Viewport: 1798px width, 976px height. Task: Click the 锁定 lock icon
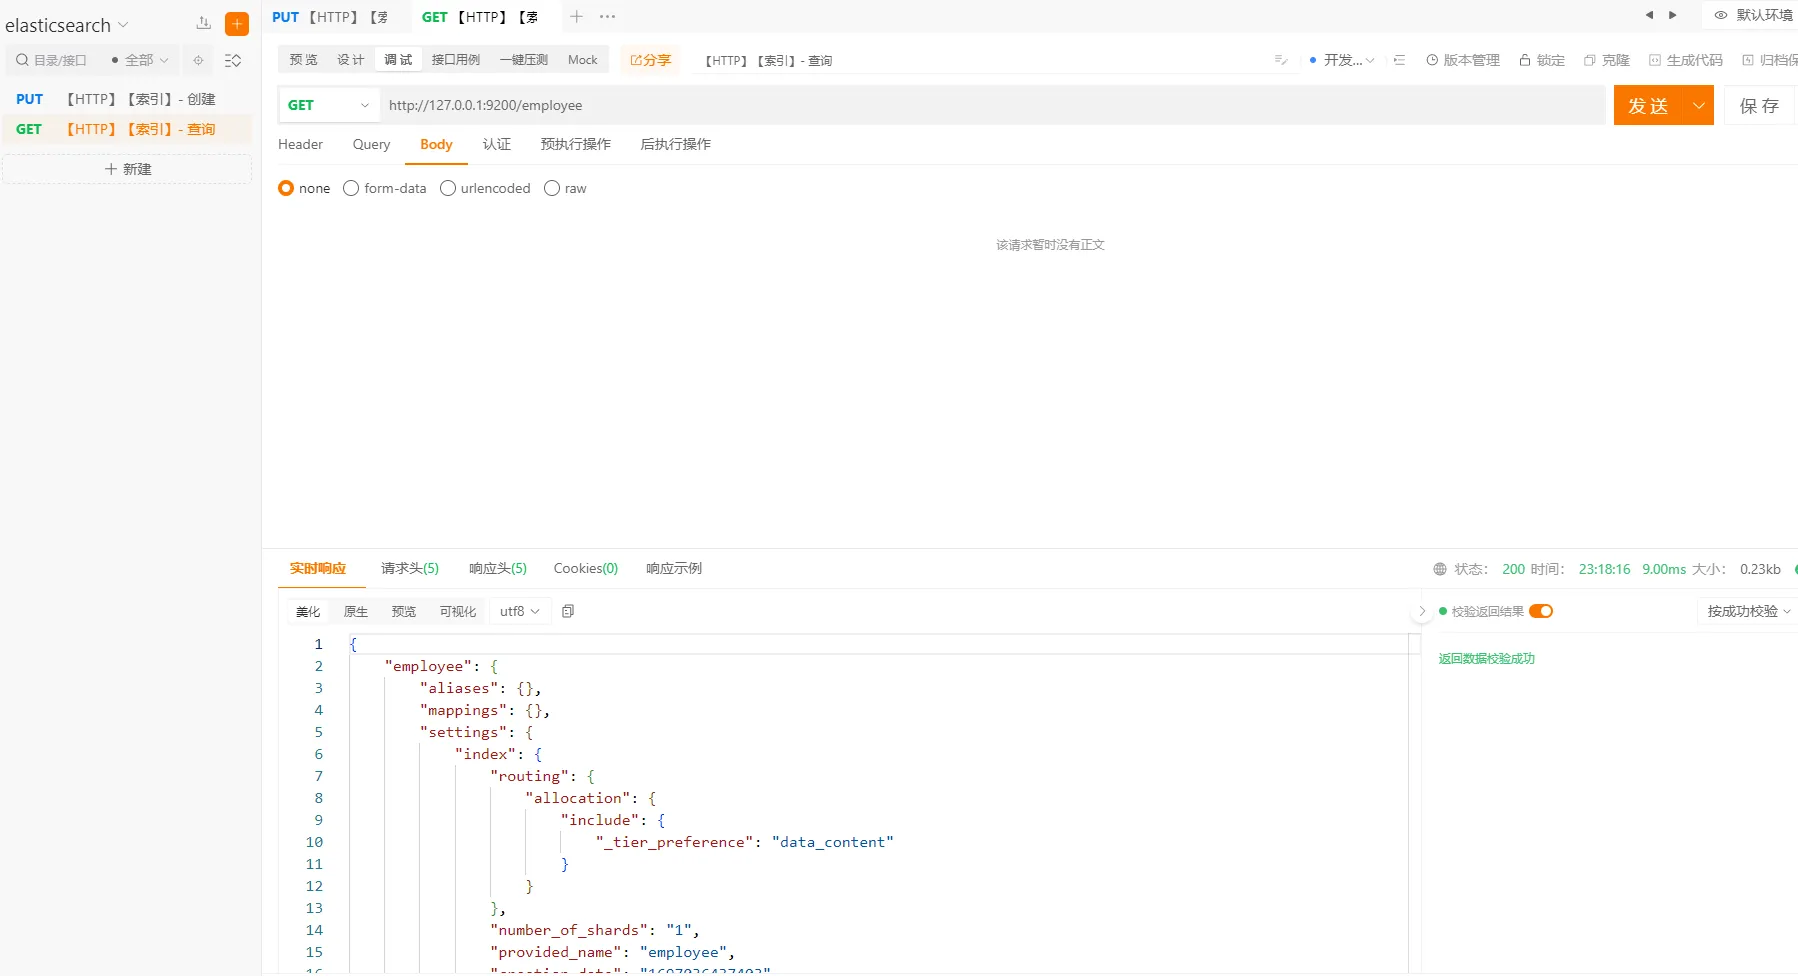click(1525, 60)
